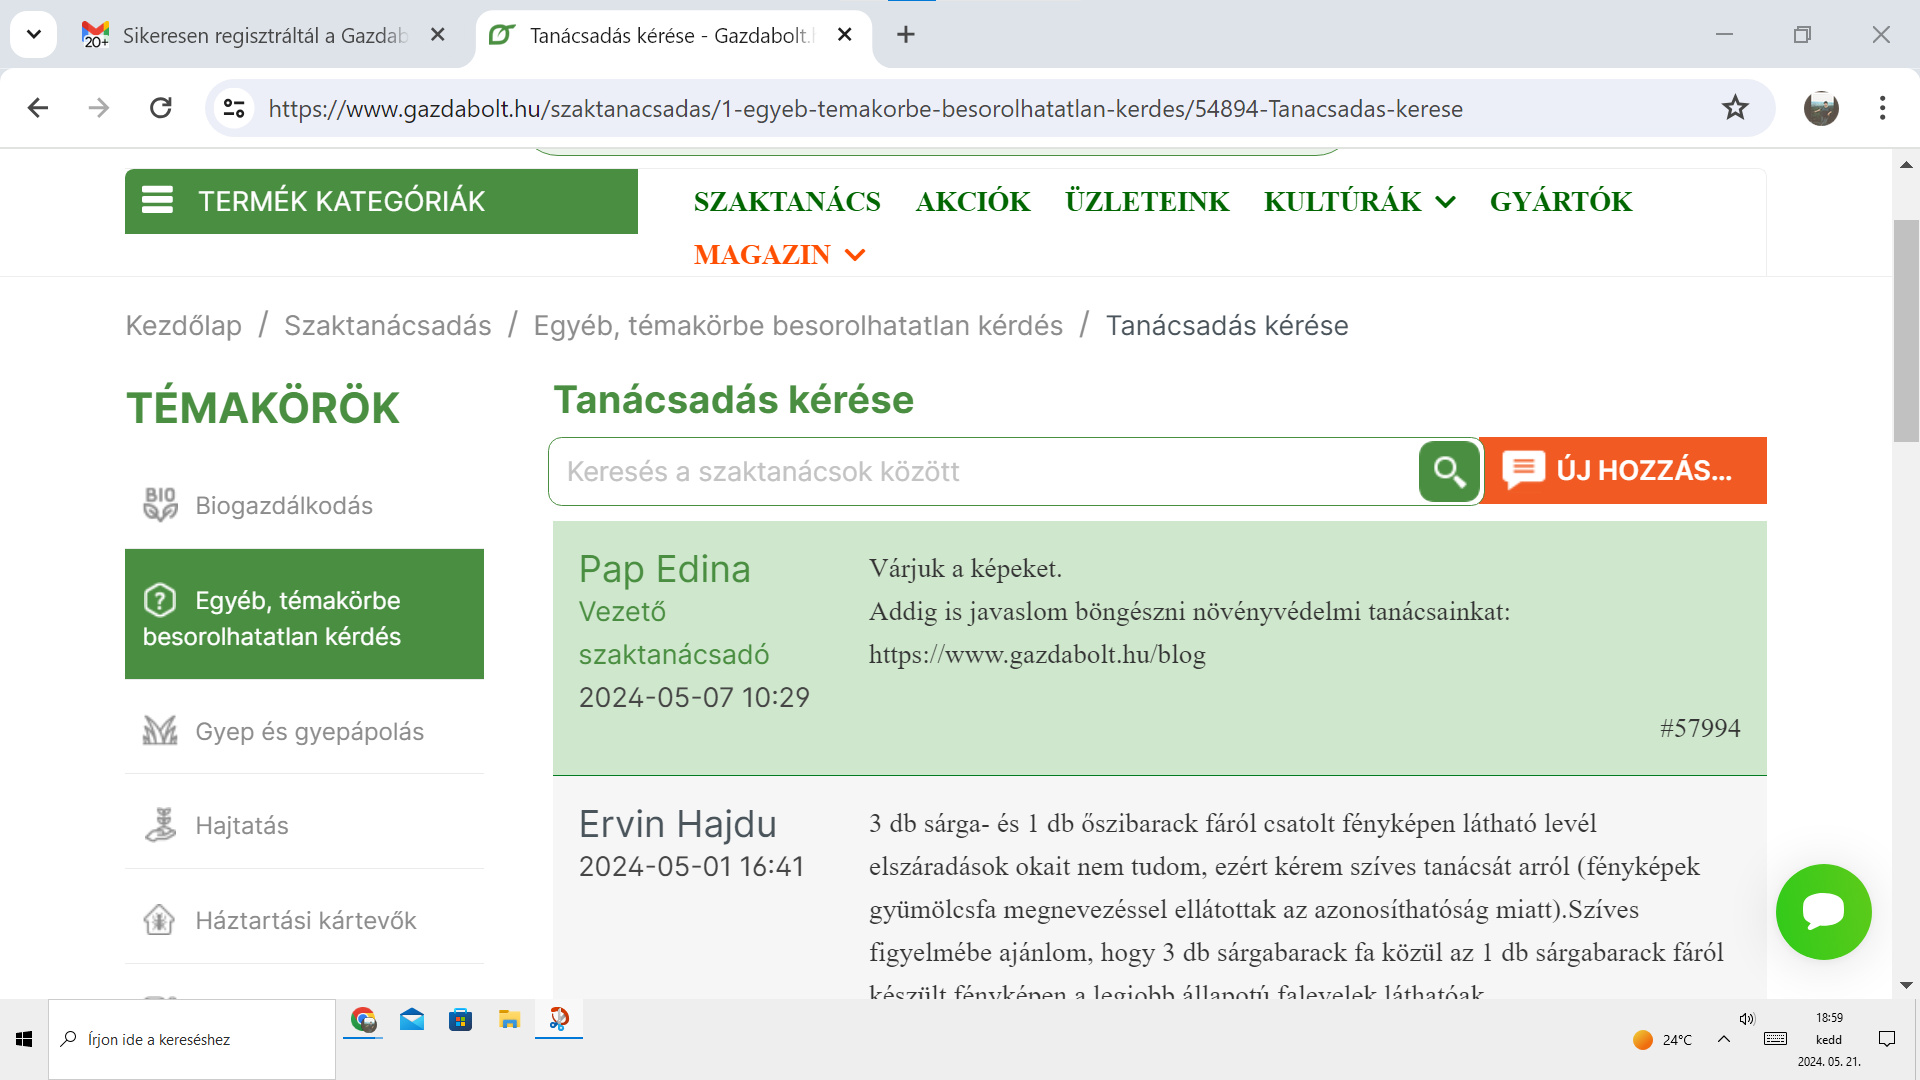The height and width of the screenshot is (1080, 1920).
Task: Open the Biogazdálkodás topic
Action: (284, 506)
